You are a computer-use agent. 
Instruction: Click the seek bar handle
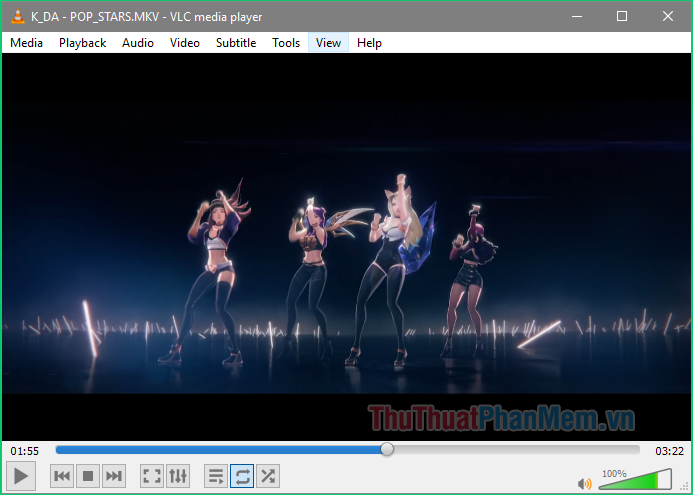point(387,449)
